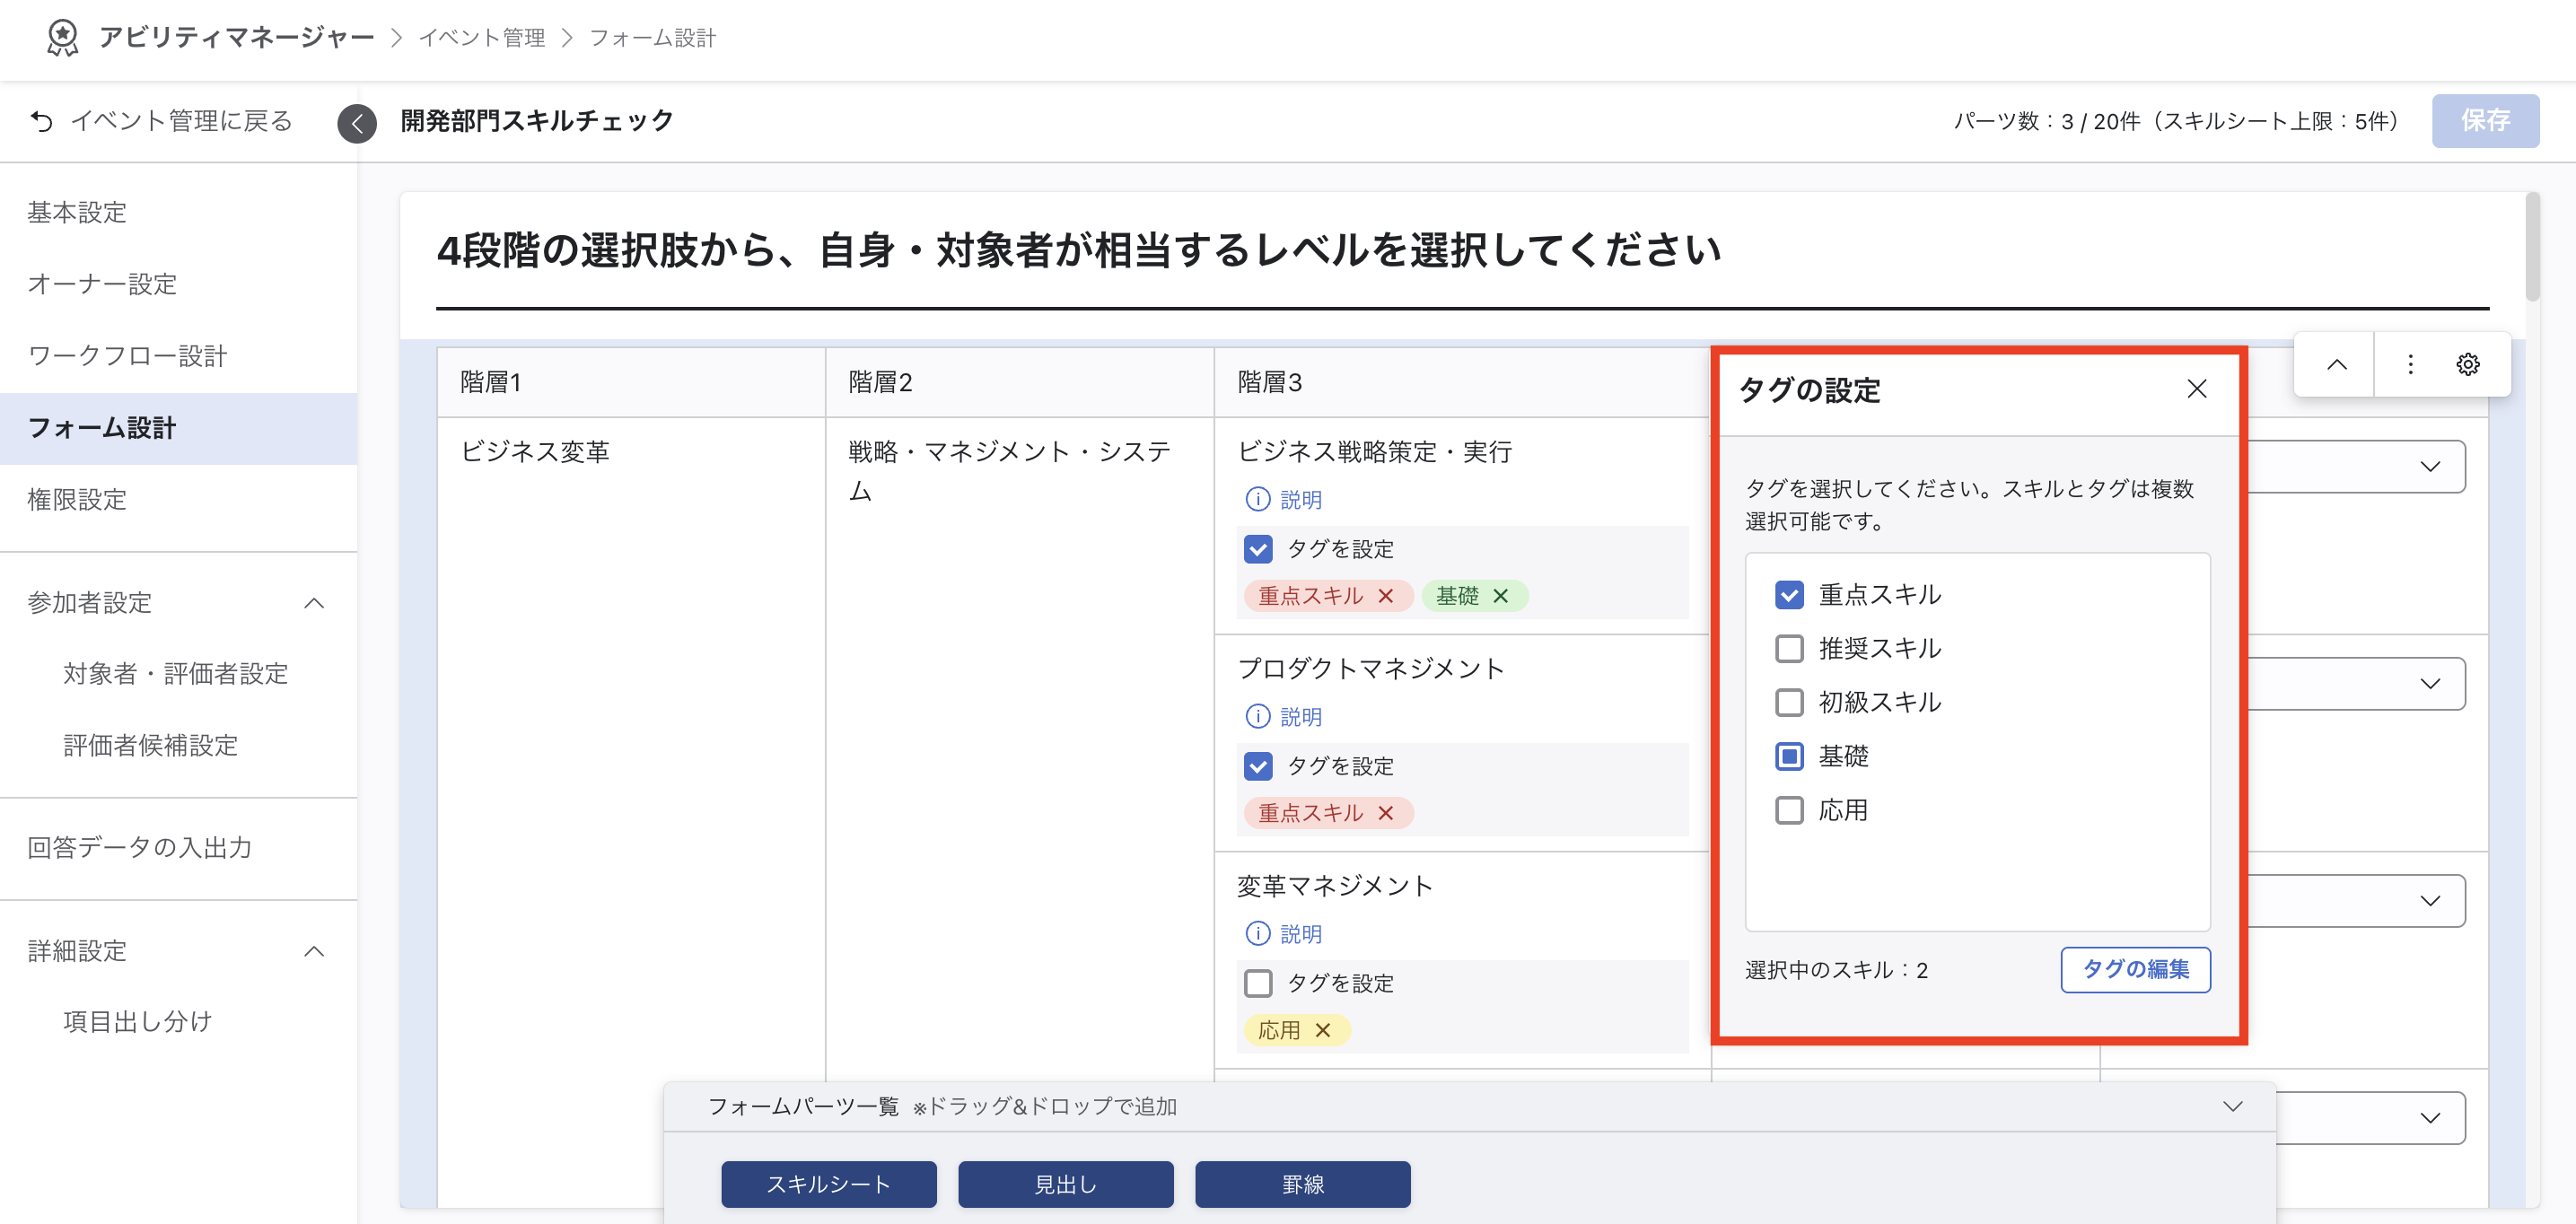Check the 応用 checkbox in タグの設定
The height and width of the screenshot is (1224, 2576).
[1789, 810]
